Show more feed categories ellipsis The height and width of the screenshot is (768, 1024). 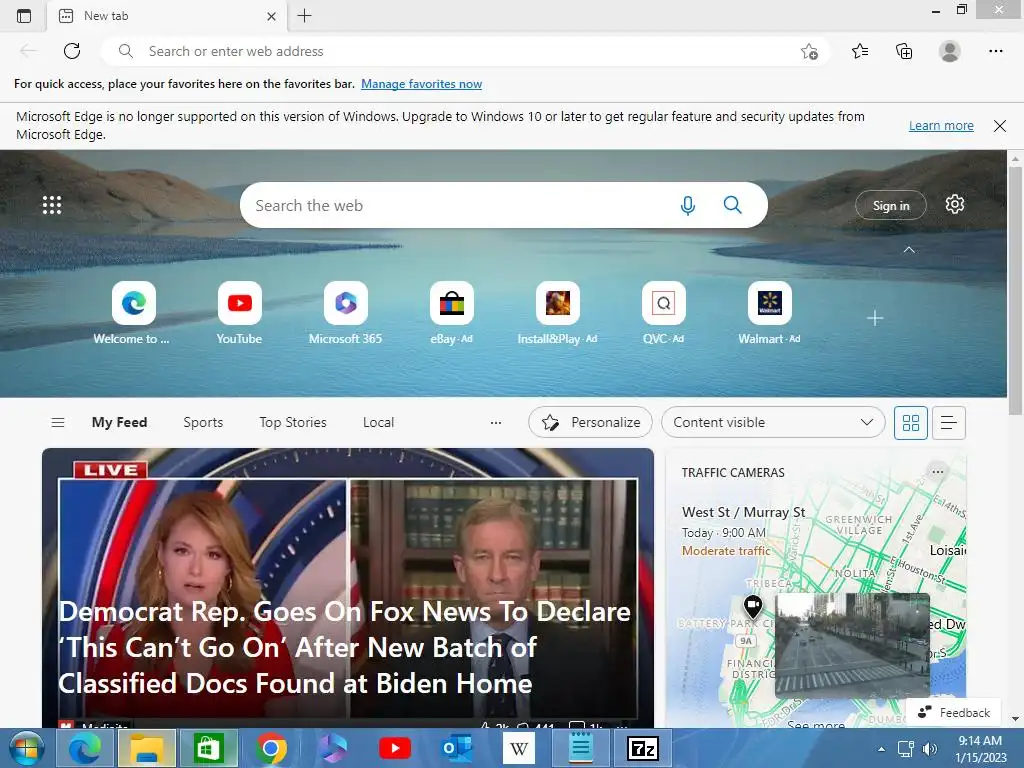click(x=496, y=423)
